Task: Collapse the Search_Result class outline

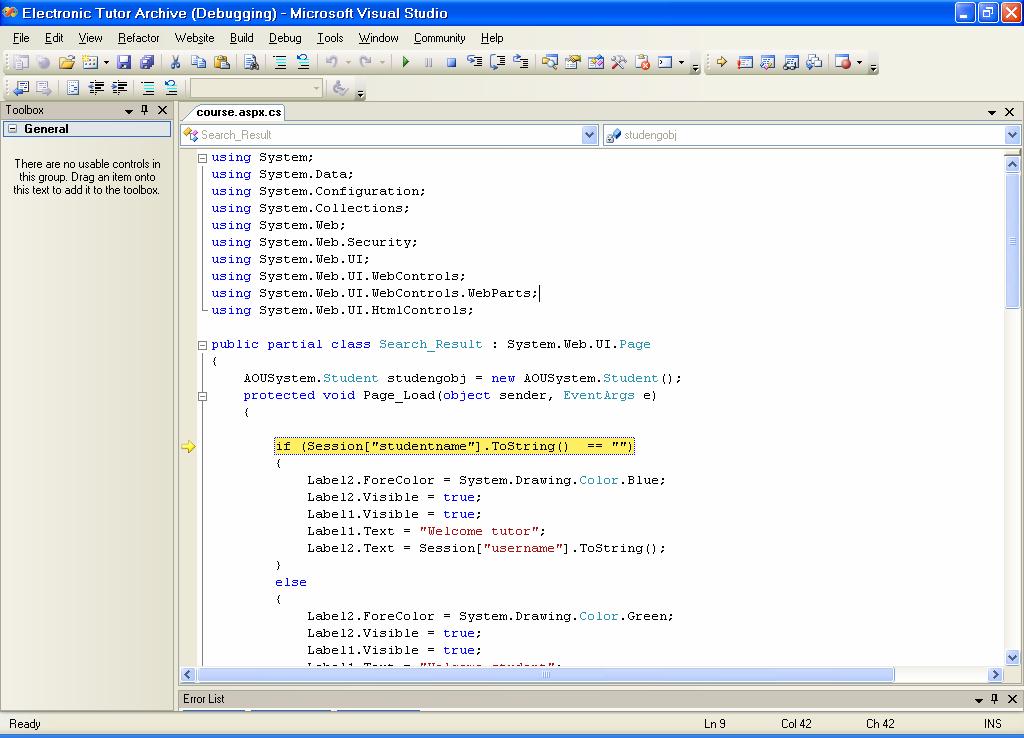Action: click(x=202, y=345)
